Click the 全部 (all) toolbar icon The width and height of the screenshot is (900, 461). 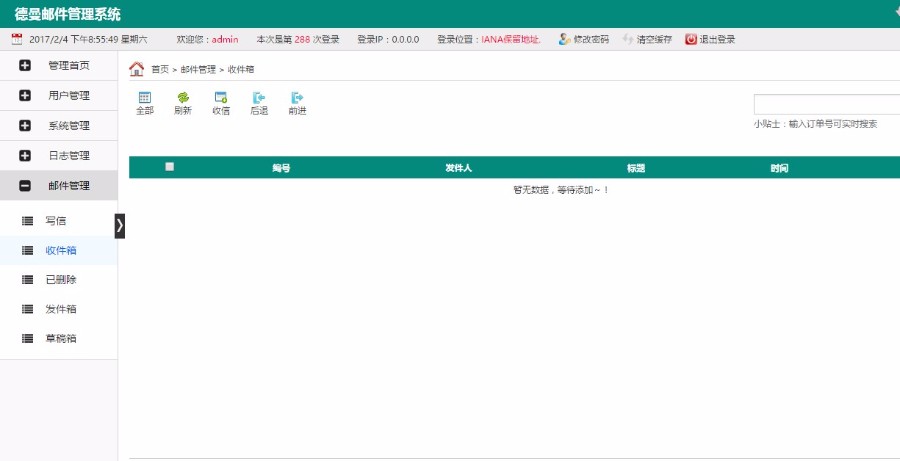pos(145,98)
